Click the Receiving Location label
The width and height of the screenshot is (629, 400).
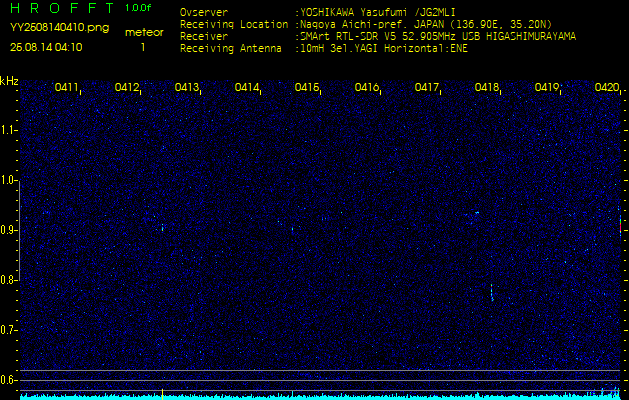[x=234, y=24]
